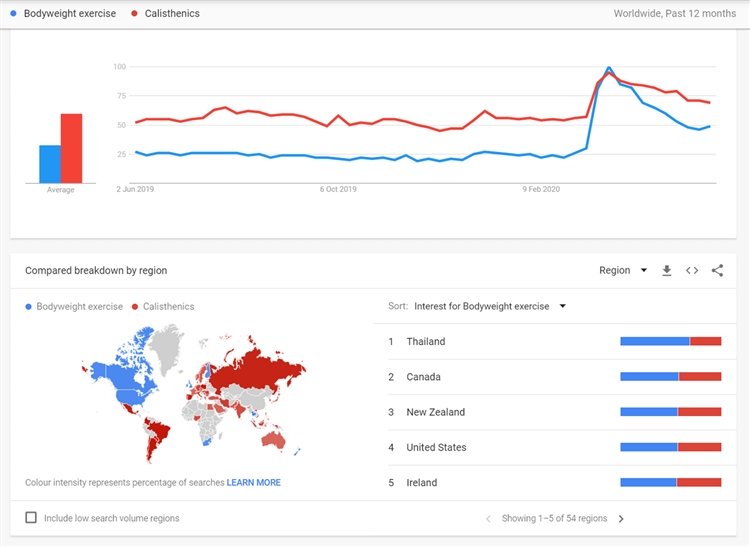Image resolution: width=750 pixels, height=547 pixels.
Task: Click the blue Average bar
Action: pyautogui.click(x=50, y=164)
